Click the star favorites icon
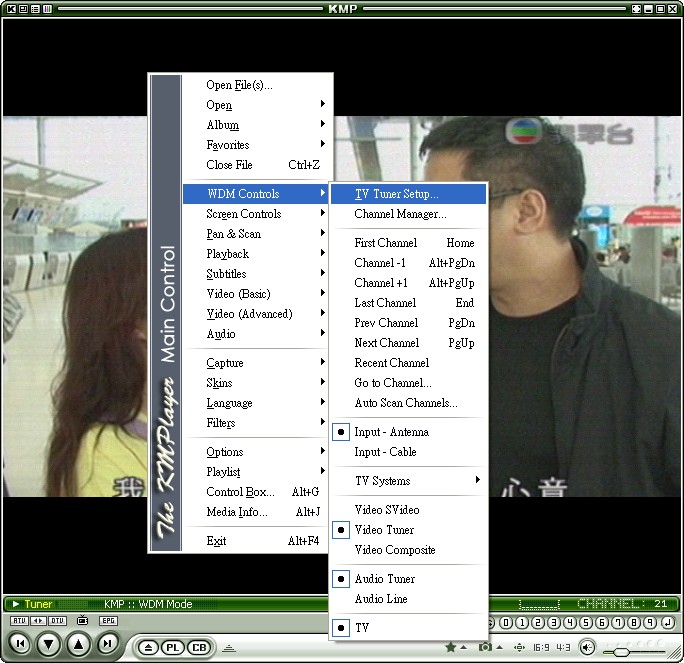Screen dimensions: 684x663 pyautogui.click(x=451, y=647)
